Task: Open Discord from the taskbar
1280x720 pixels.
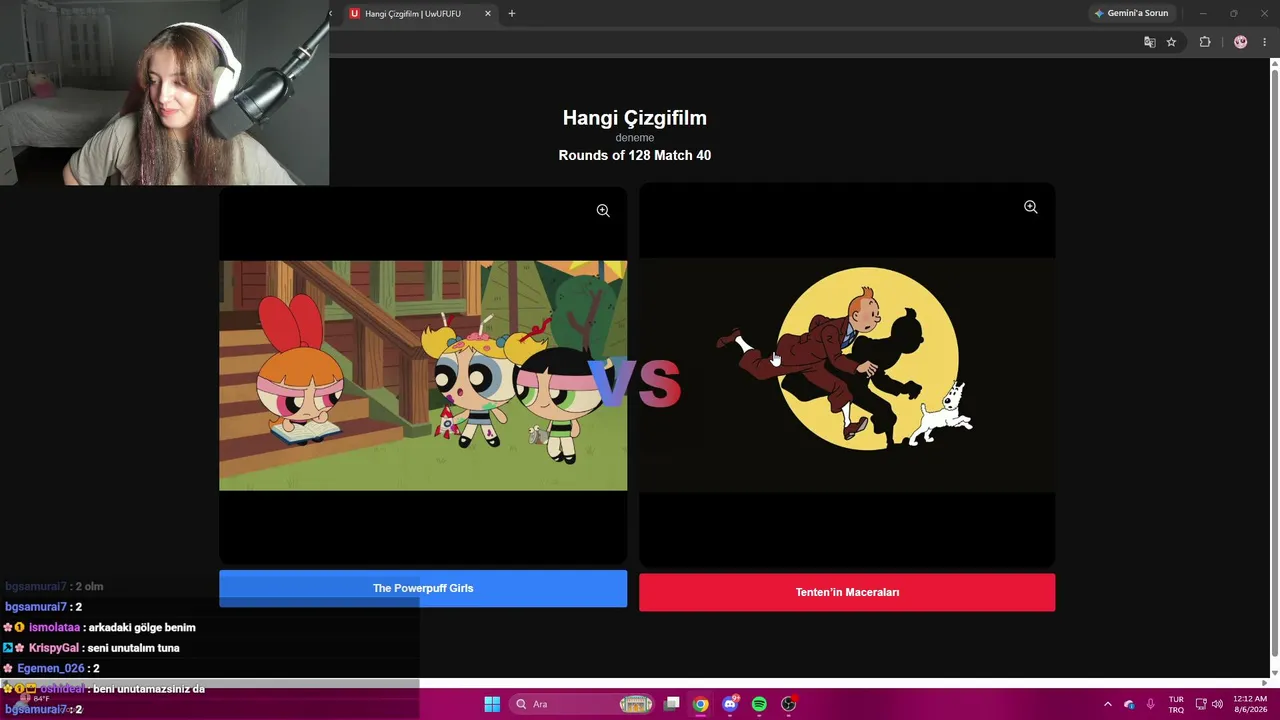Action: (x=730, y=704)
